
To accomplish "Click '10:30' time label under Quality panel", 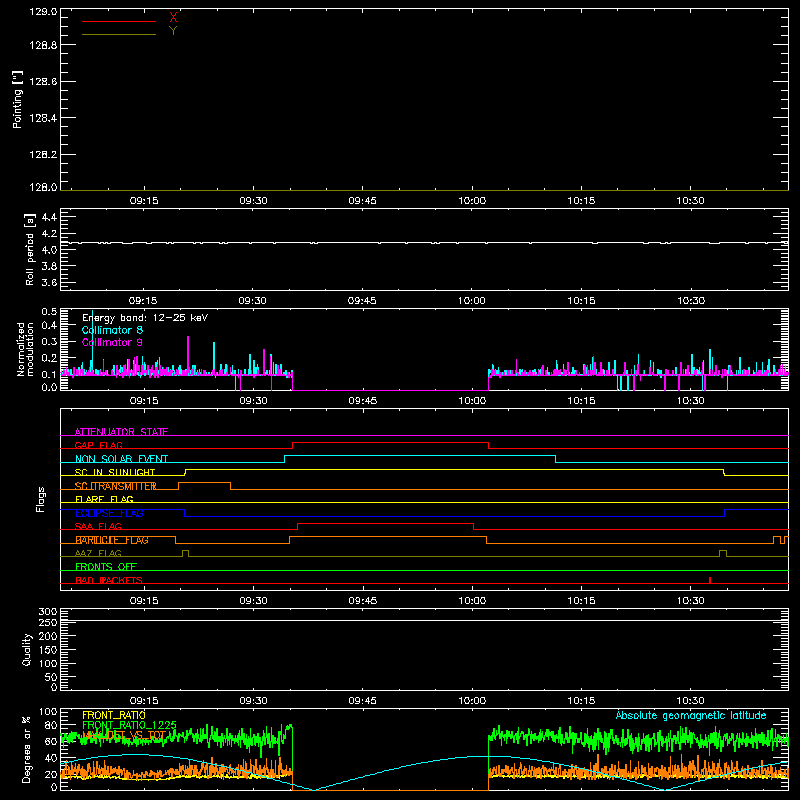I will tap(690, 701).
